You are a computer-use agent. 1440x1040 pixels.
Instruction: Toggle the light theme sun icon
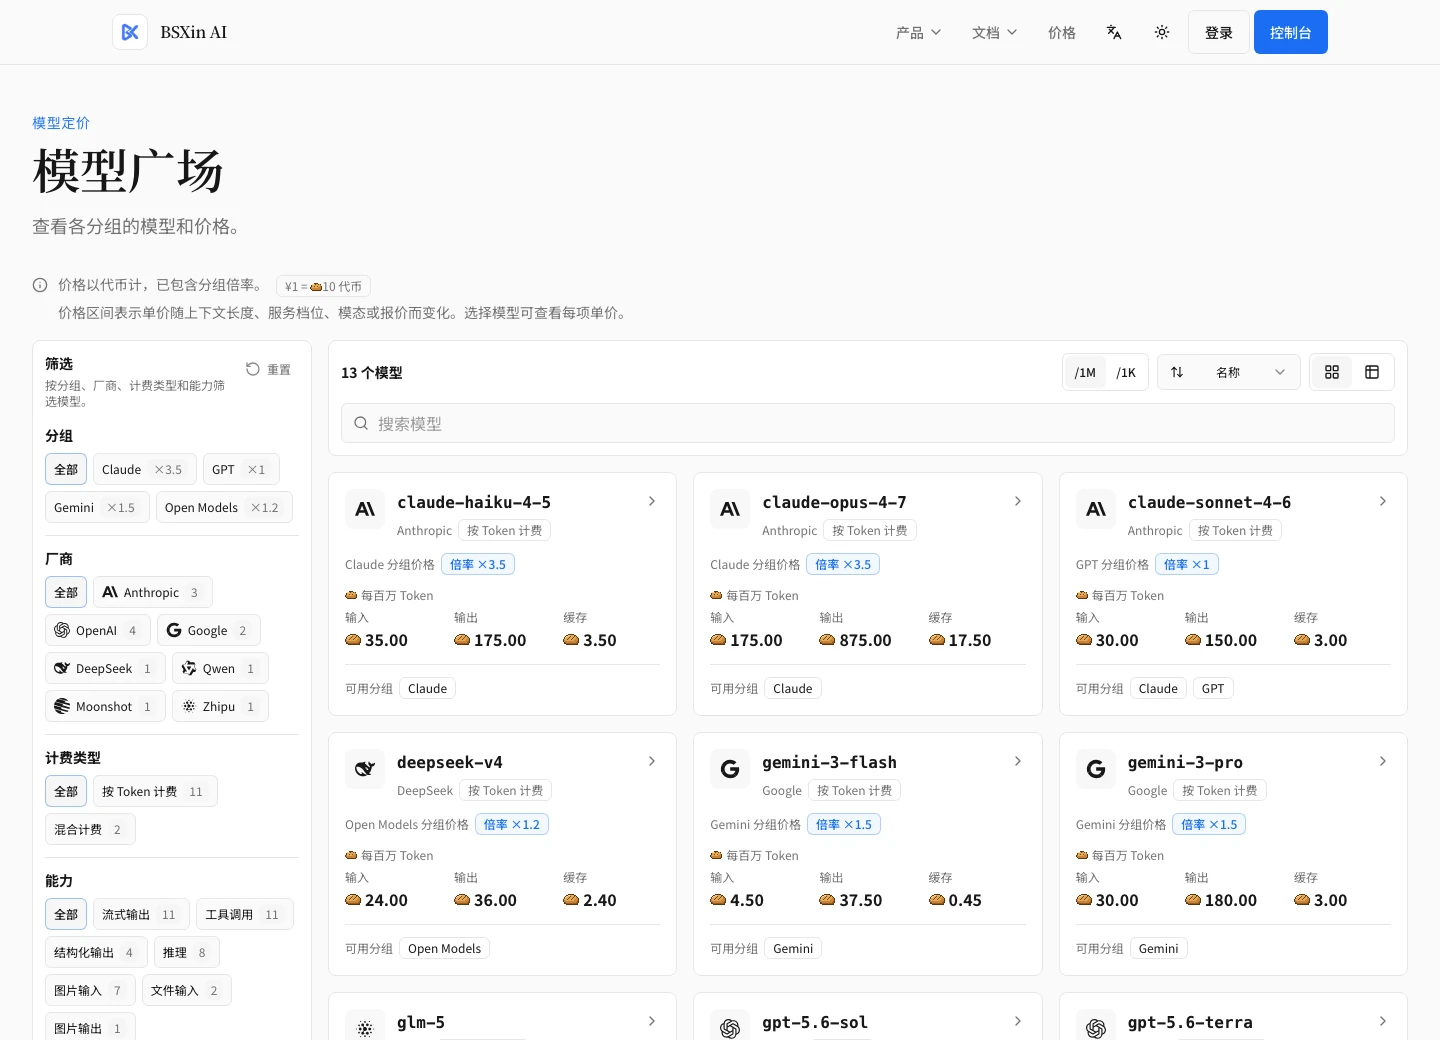[1162, 32]
